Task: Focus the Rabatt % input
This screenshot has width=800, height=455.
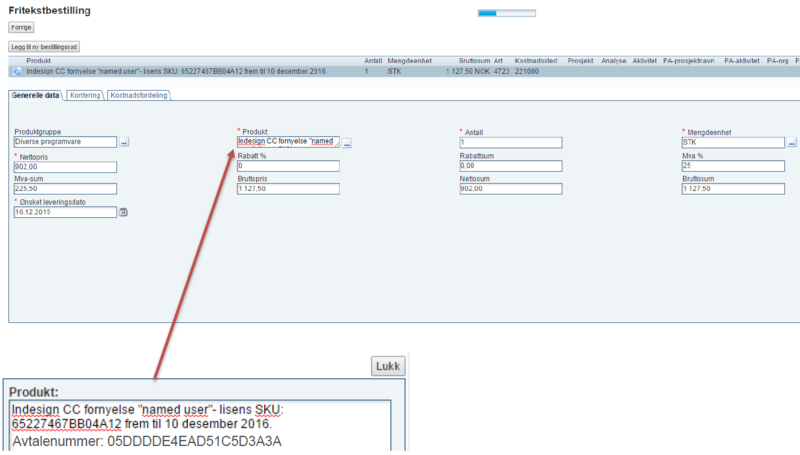Action: click(x=288, y=166)
